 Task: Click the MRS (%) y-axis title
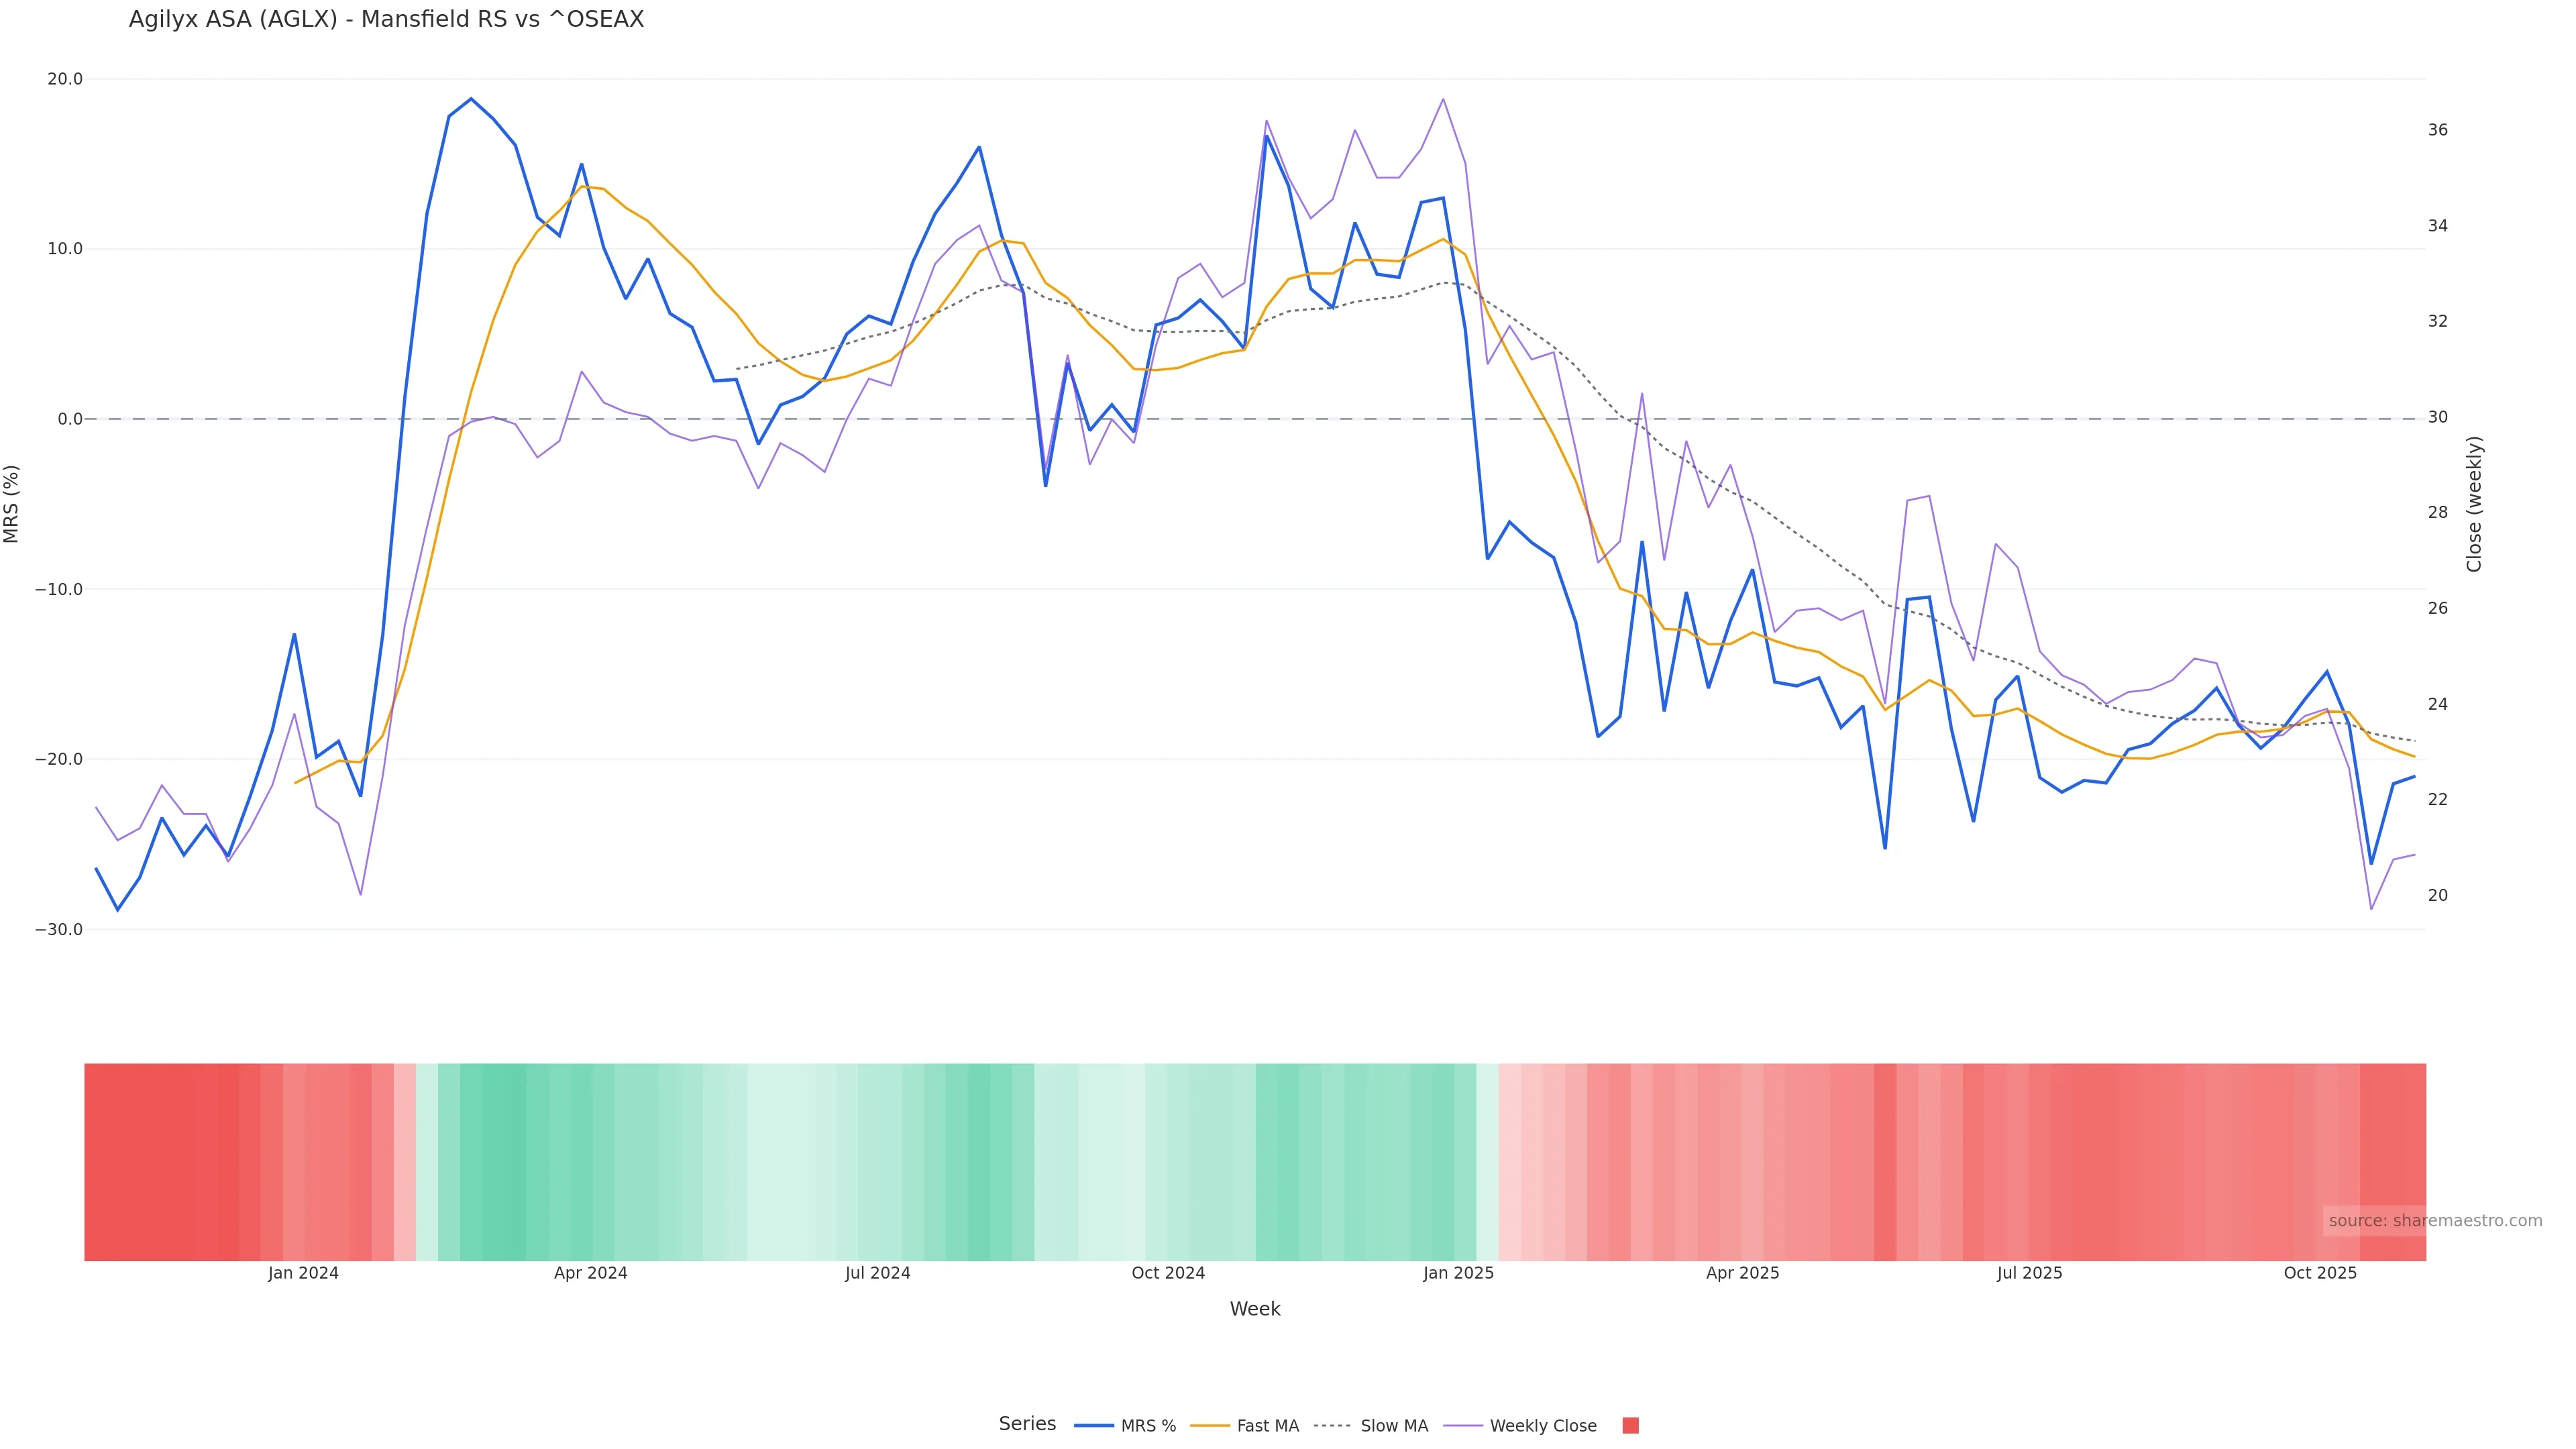click(12, 504)
